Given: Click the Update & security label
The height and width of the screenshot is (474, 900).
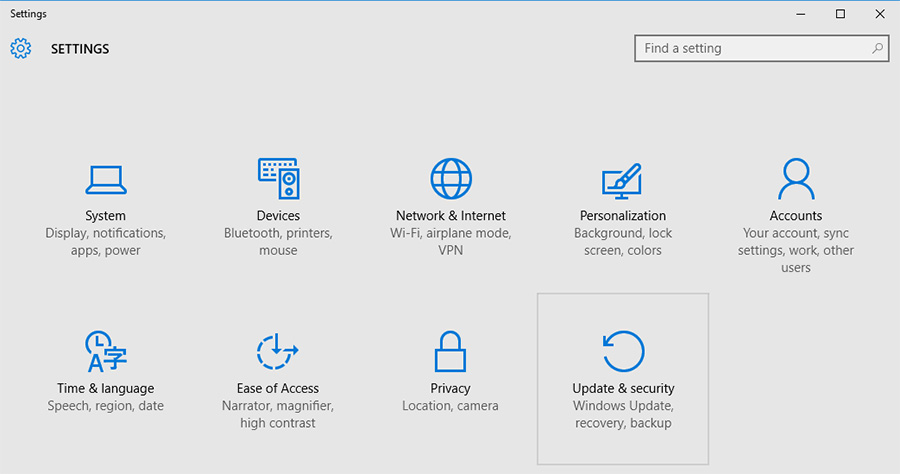Looking at the screenshot, I should pyautogui.click(x=623, y=388).
